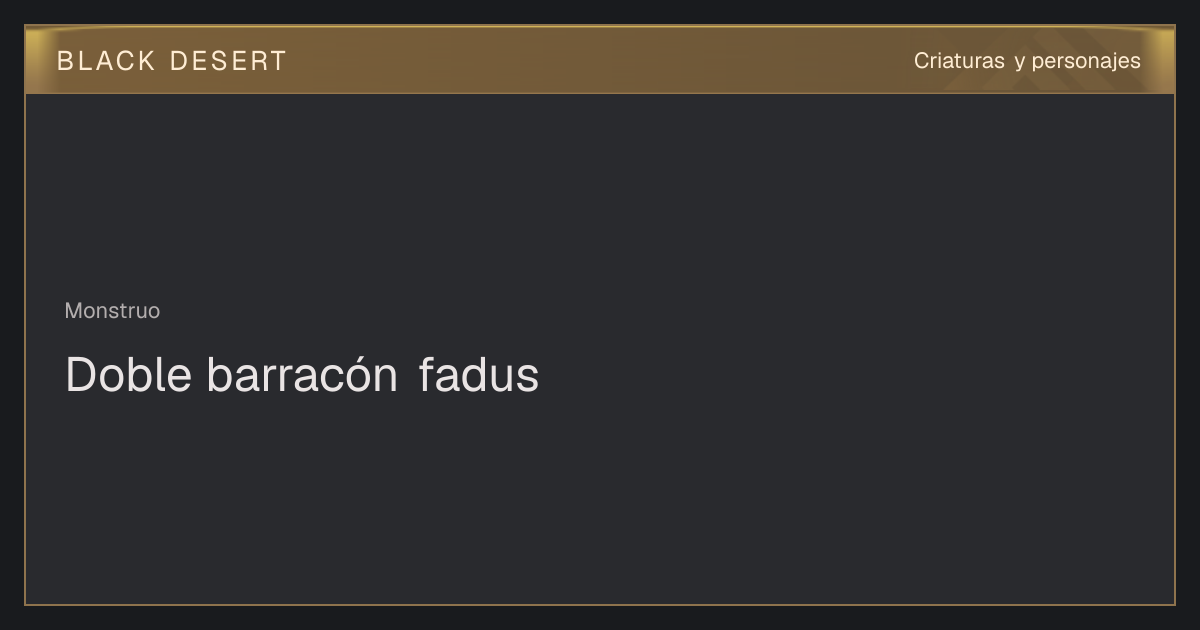Select the word barracón in the title

[302, 375]
